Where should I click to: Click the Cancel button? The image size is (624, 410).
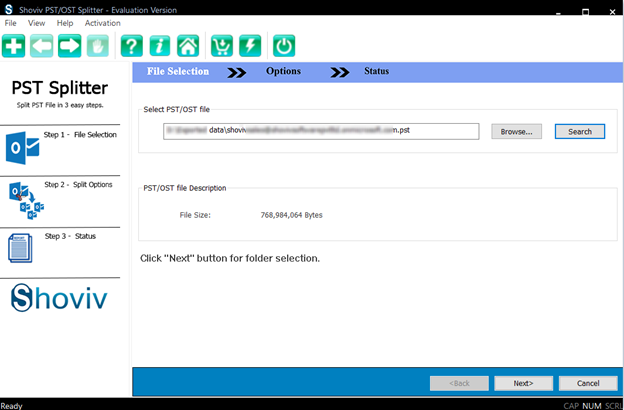pyautogui.click(x=588, y=383)
